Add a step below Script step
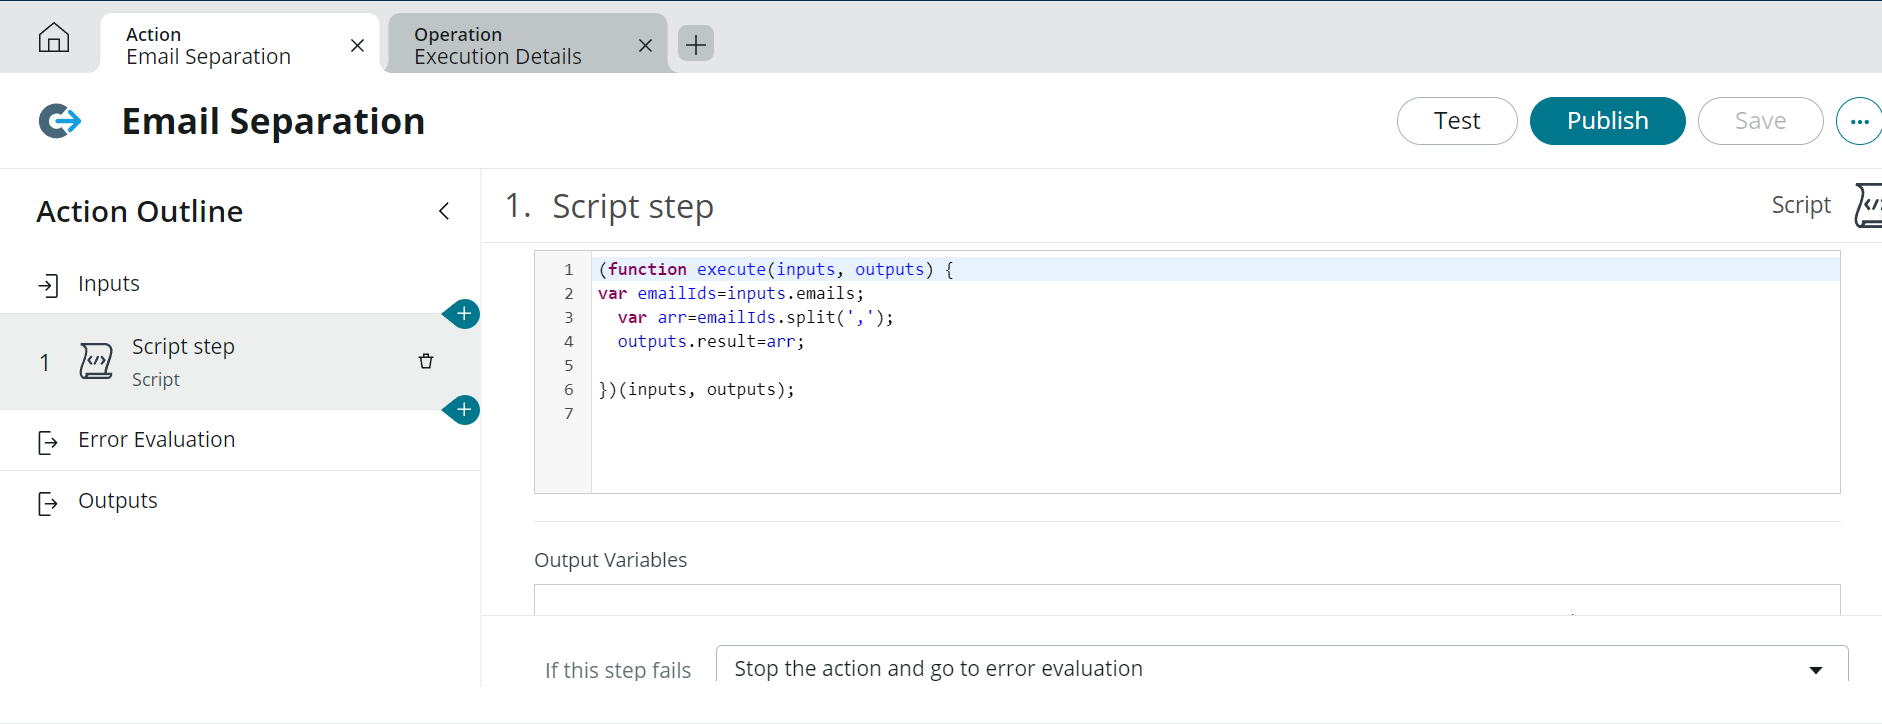The image size is (1882, 724). pyautogui.click(x=463, y=410)
